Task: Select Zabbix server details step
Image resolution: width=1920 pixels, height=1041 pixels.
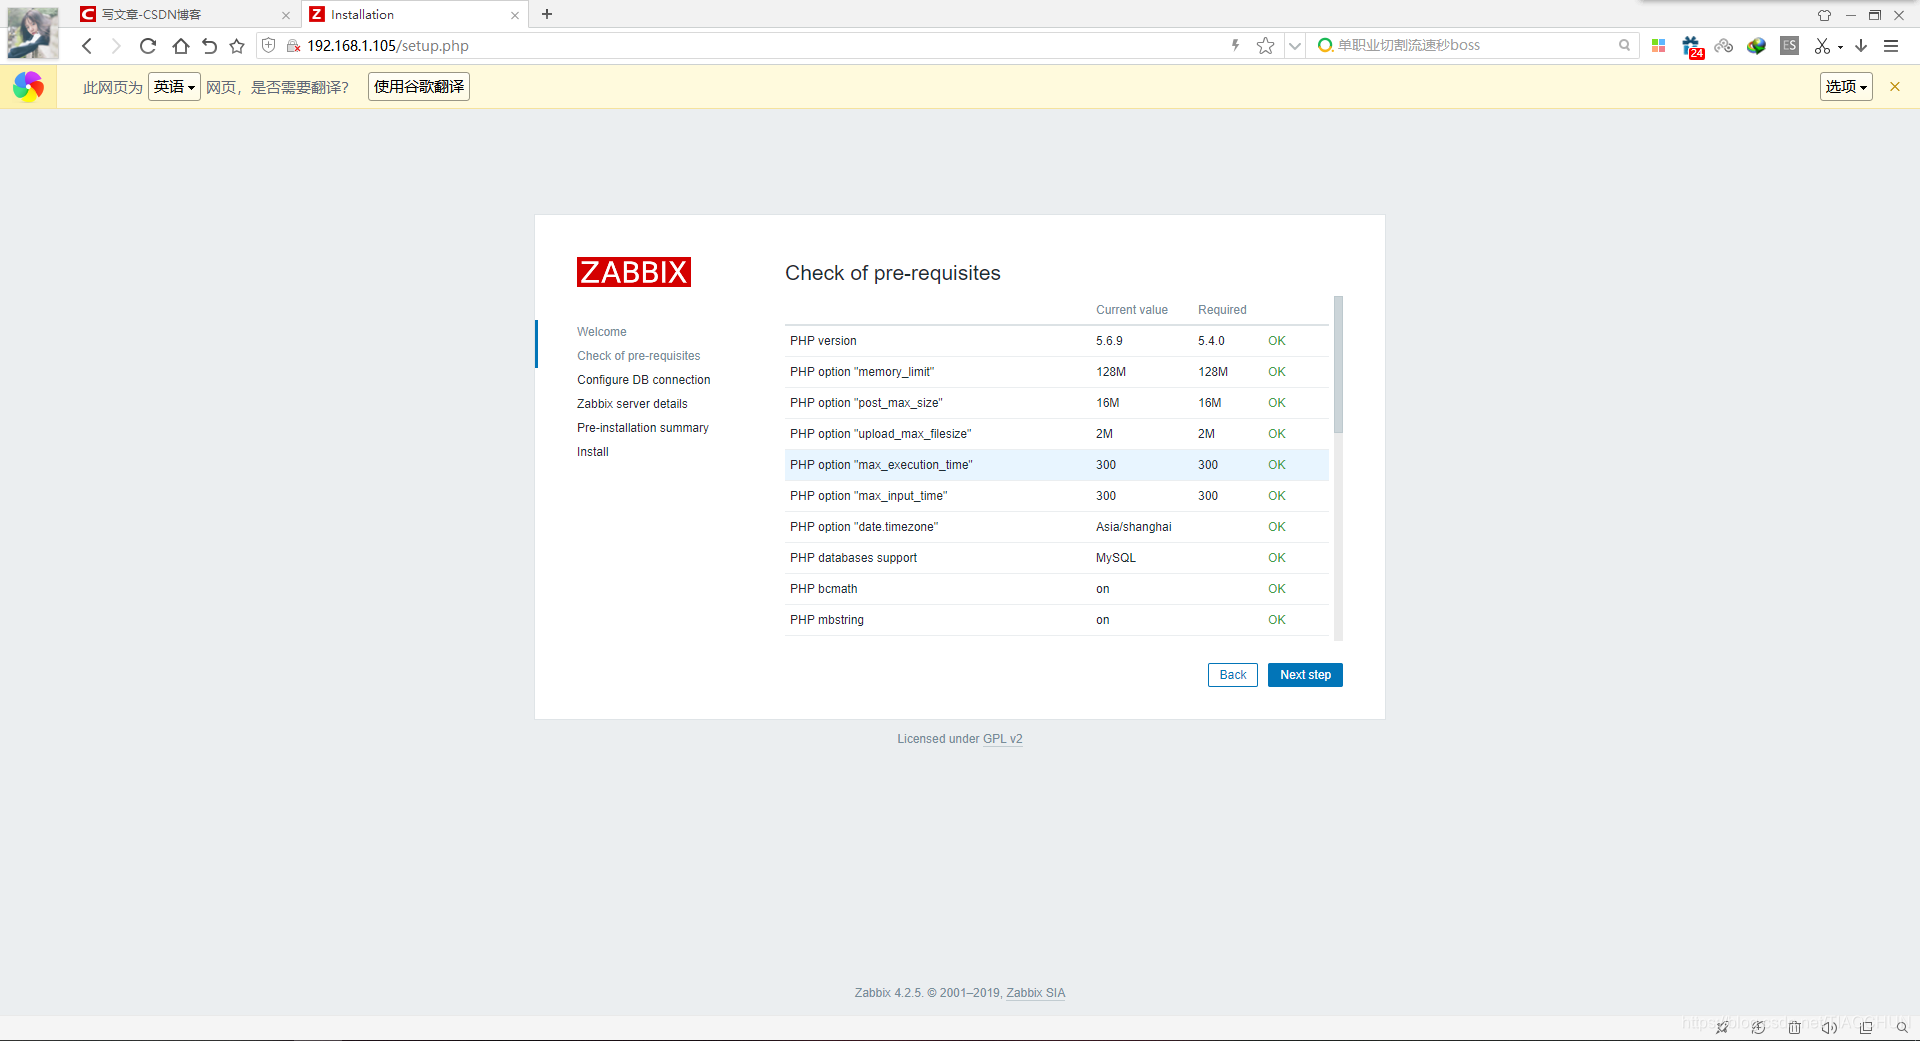Action: (x=632, y=404)
